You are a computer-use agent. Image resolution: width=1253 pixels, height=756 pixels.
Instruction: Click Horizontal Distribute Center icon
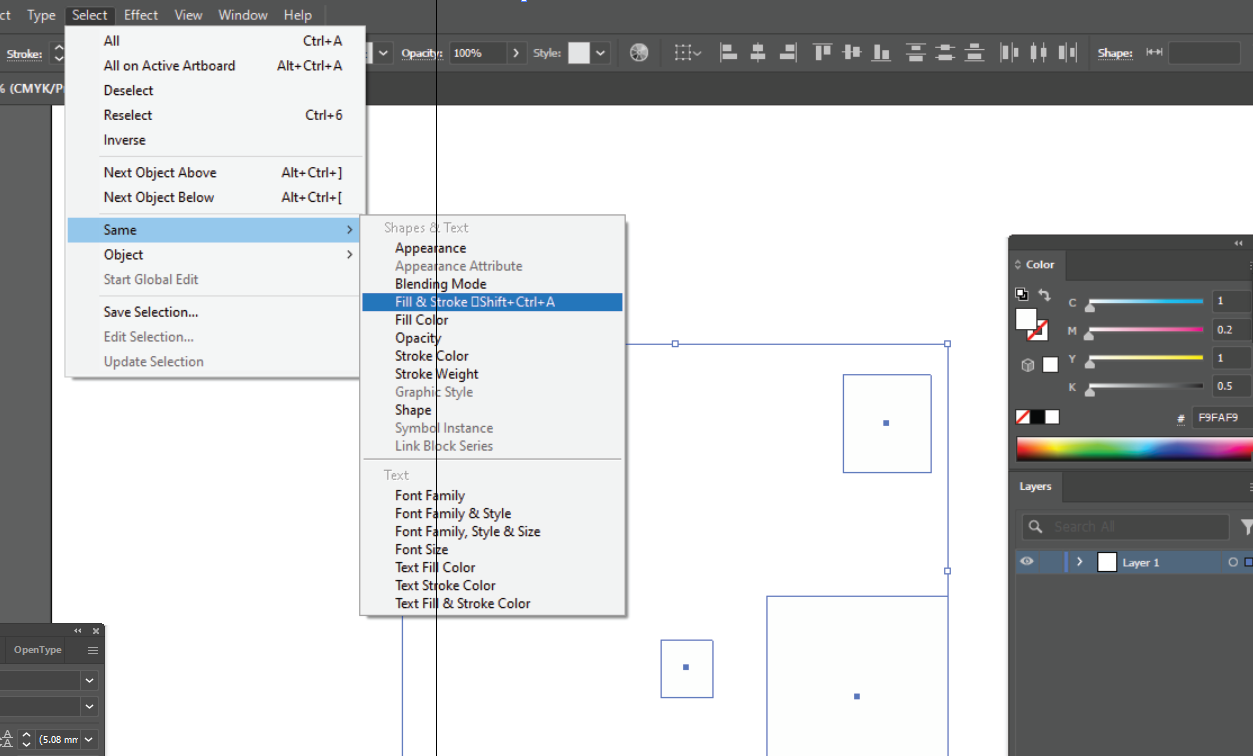[x=1040, y=53]
